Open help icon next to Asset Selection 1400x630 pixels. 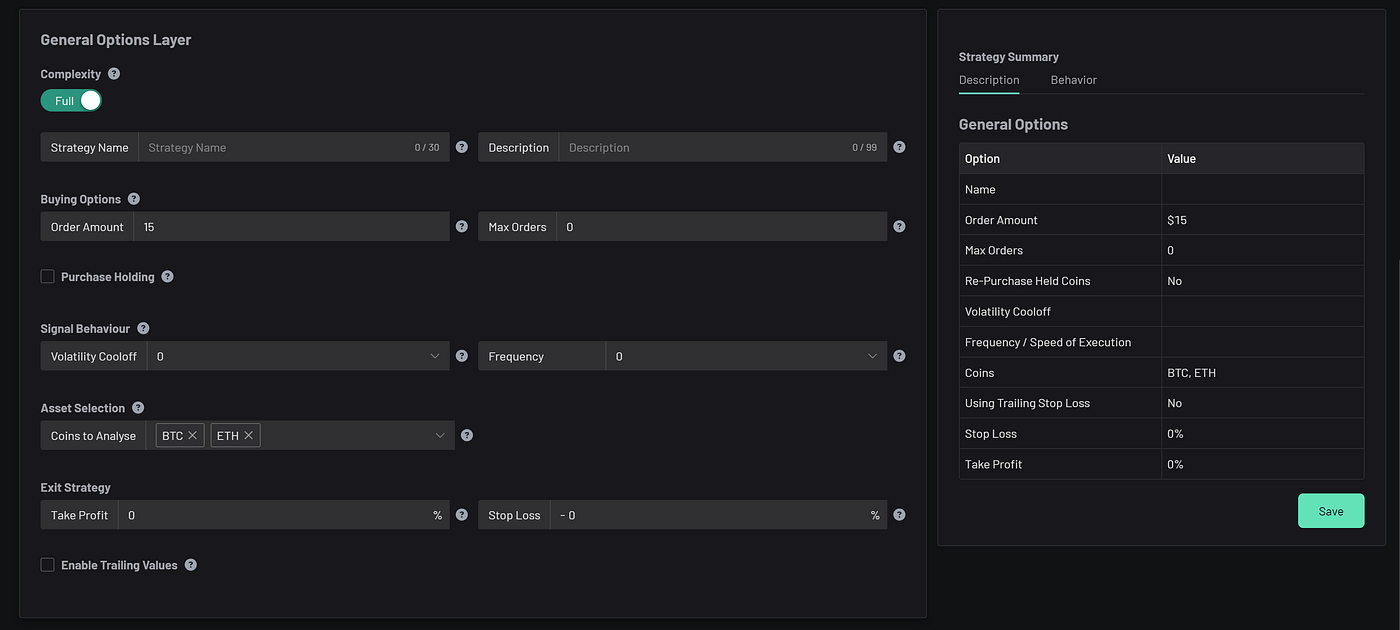tap(138, 408)
